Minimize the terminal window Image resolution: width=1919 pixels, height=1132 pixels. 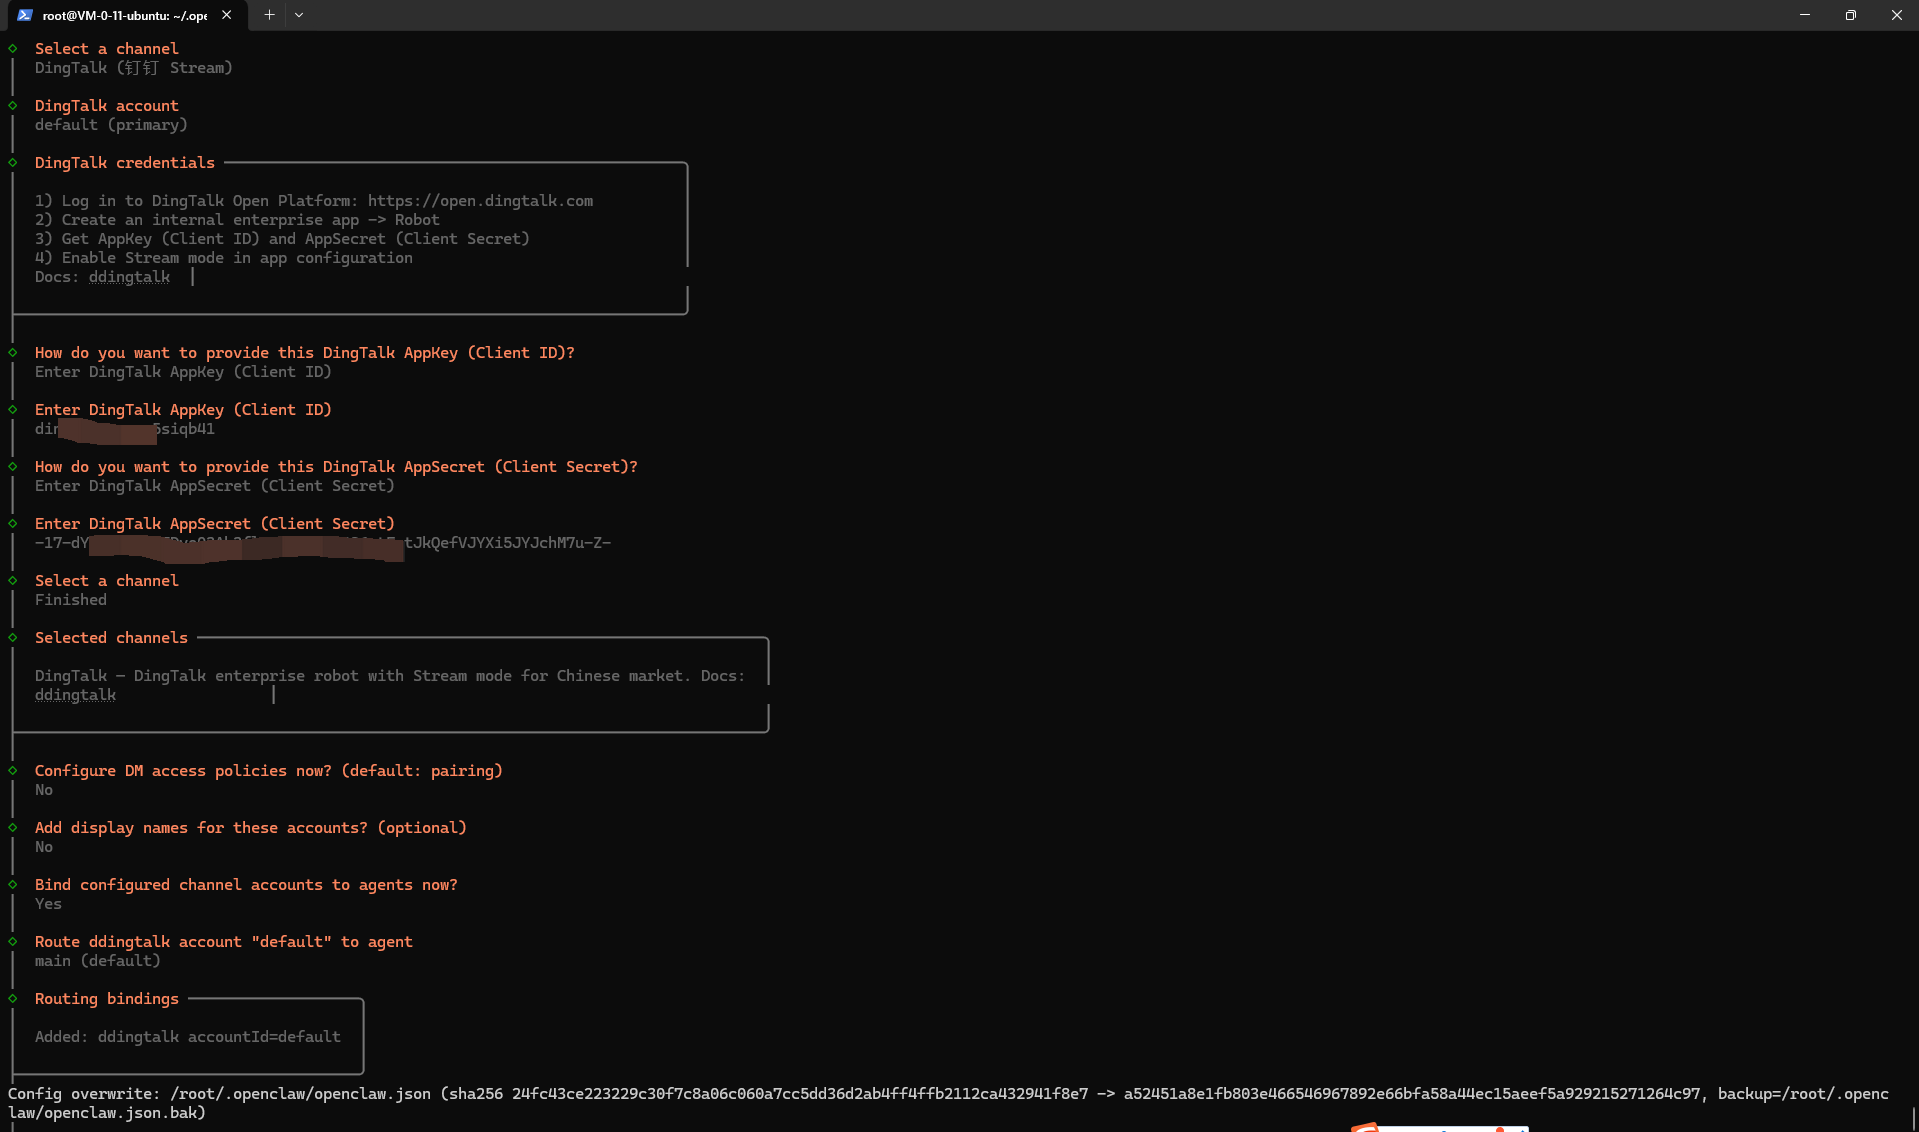point(1805,15)
